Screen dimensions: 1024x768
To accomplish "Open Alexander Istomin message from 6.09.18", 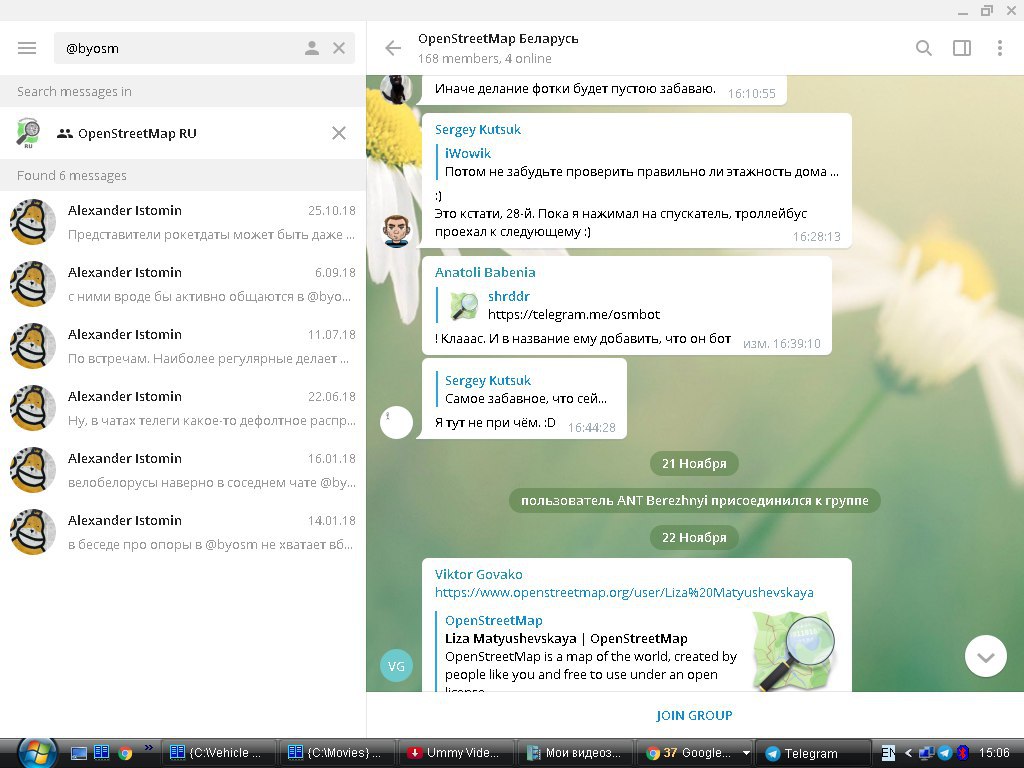I will 183,284.
